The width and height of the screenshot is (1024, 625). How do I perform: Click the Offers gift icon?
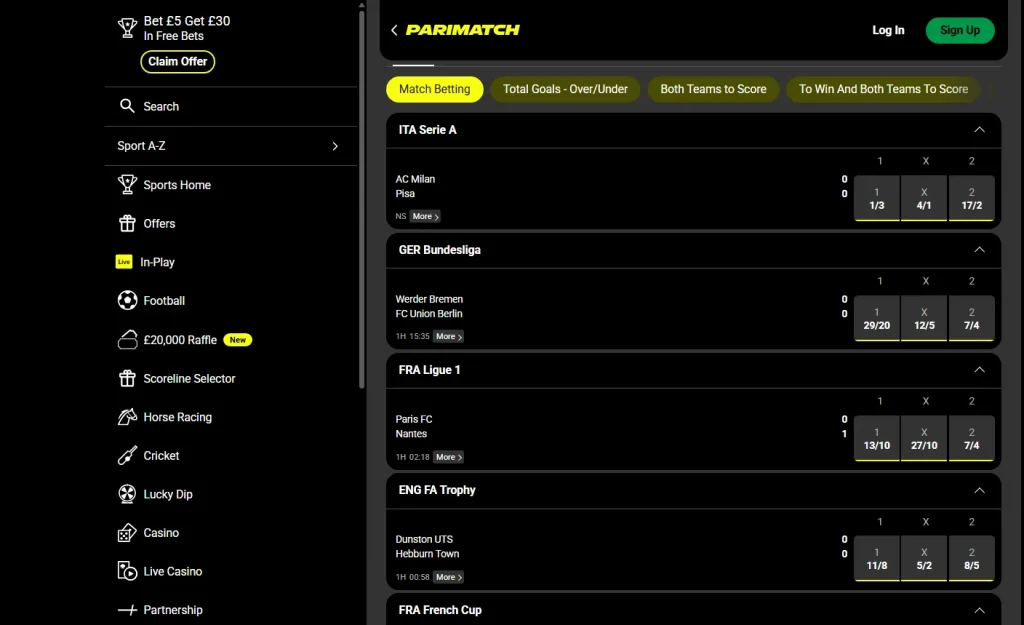point(127,223)
